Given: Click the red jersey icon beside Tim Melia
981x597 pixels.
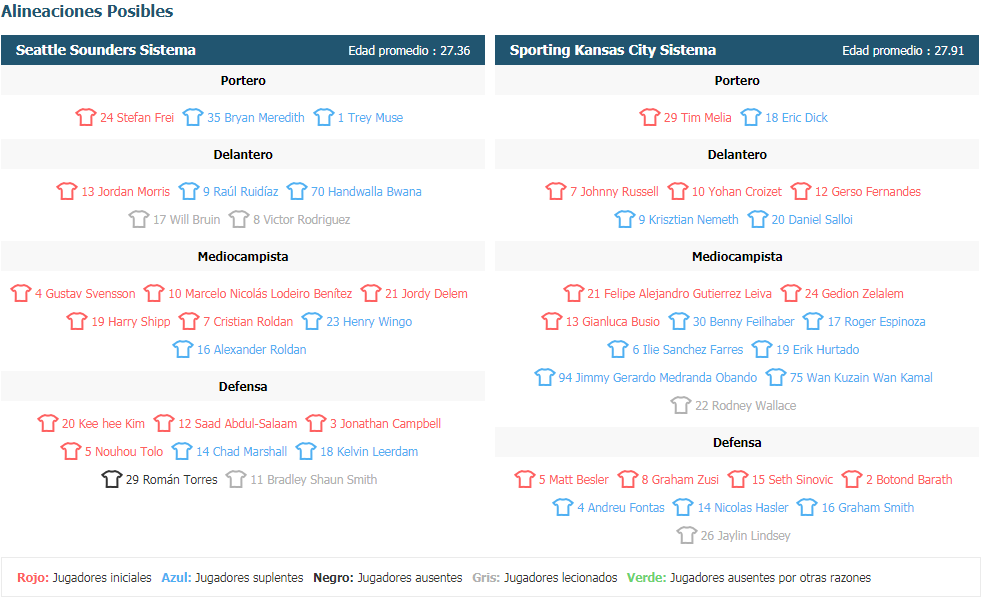Looking at the screenshot, I should (x=649, y=117).
